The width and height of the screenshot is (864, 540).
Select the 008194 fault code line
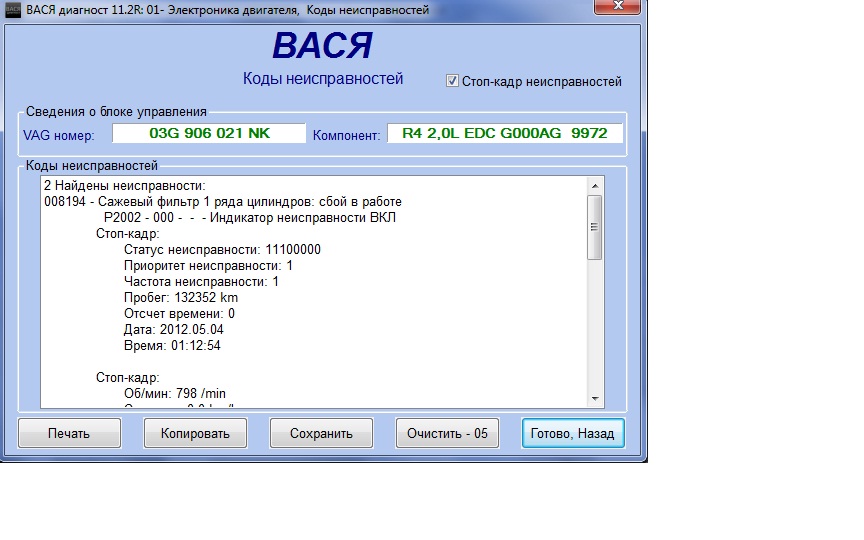(223, 201)
